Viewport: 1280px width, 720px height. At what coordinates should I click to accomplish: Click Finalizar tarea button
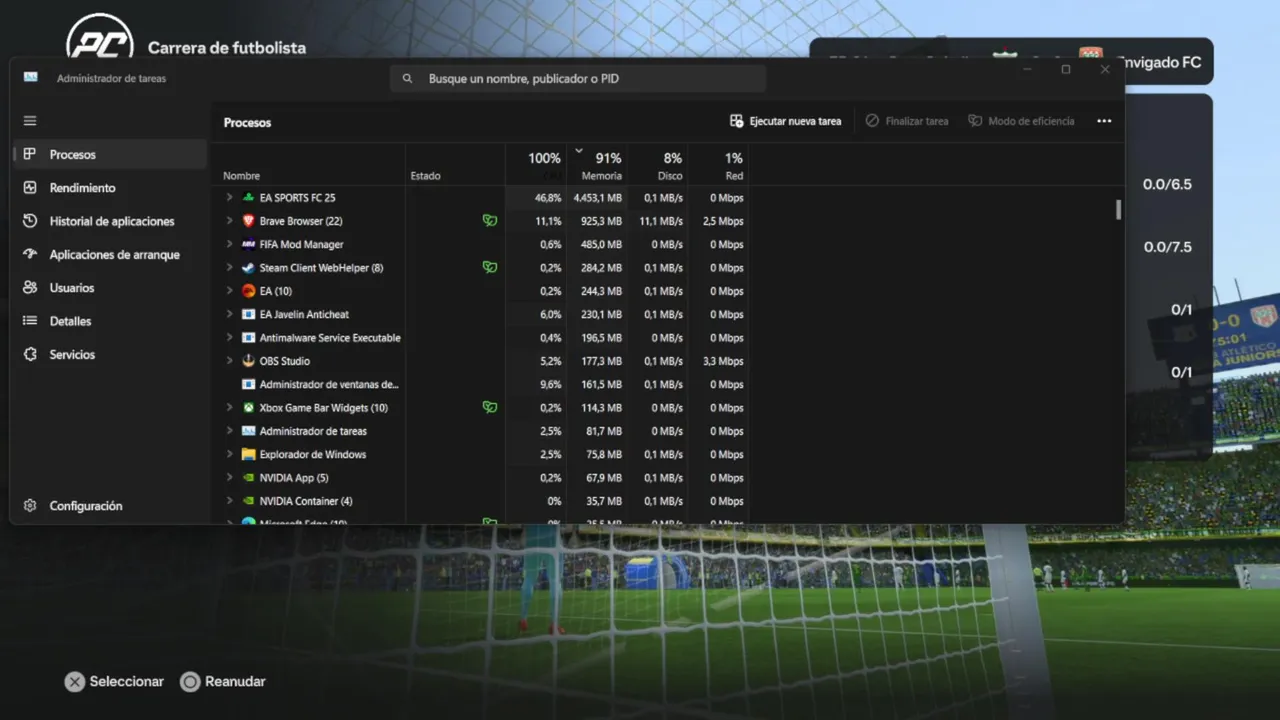[x=907, y=121]
